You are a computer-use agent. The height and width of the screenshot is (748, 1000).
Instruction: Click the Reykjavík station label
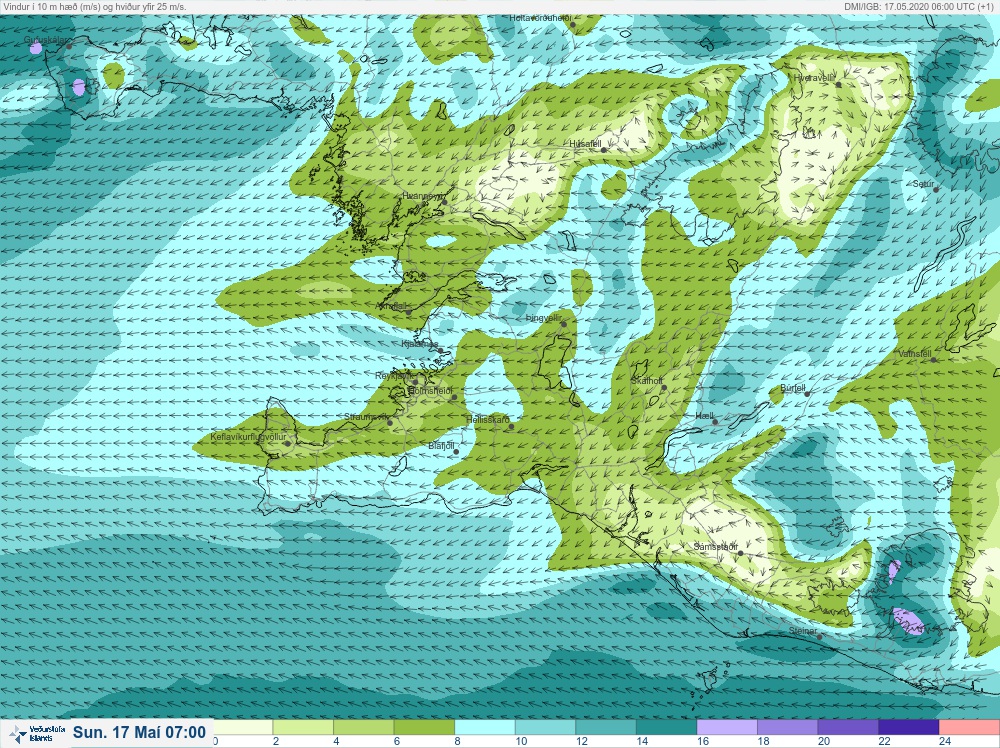(x=393, y=376)
